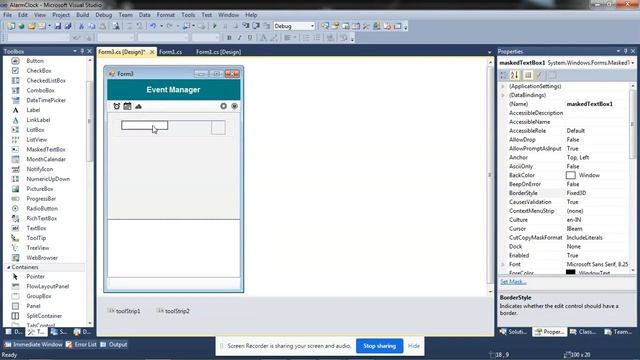Open the Error List window tab
The width and height of the screenshot is (640, 360).
pyautogui.click(x=81, y=344)
